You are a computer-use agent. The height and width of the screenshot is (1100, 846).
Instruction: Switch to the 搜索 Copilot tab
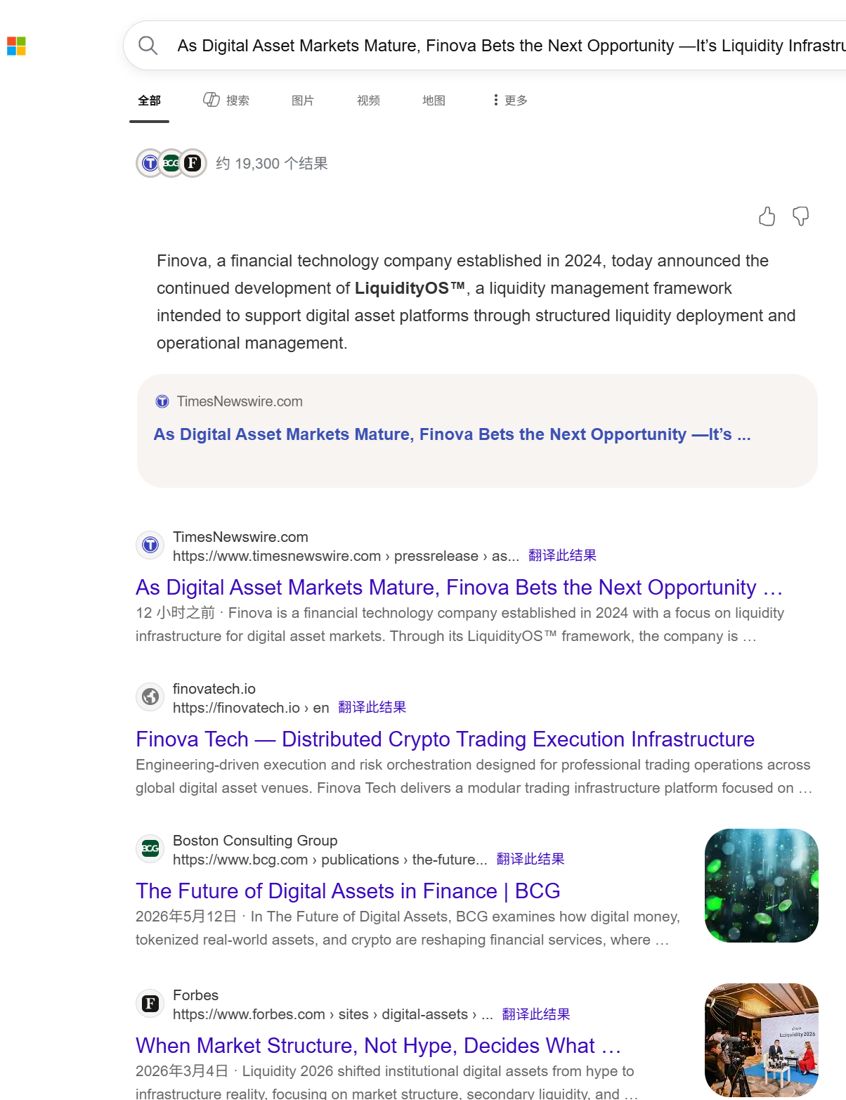coord(226,100)
